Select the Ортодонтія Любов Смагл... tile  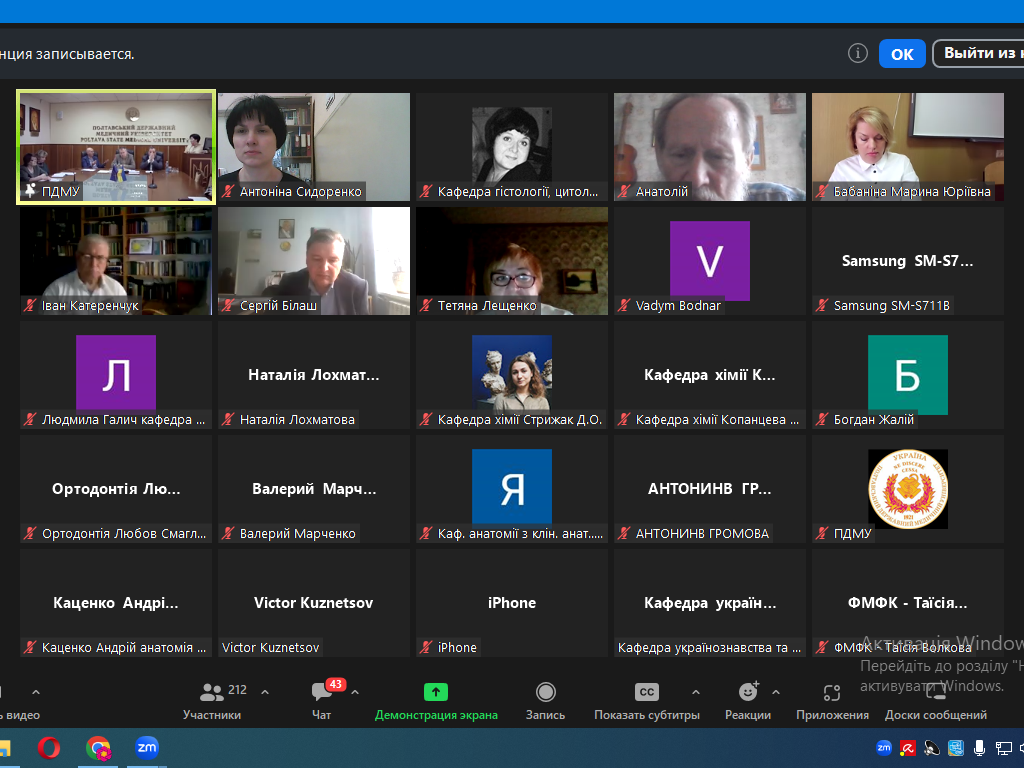[x=116, y=488]
